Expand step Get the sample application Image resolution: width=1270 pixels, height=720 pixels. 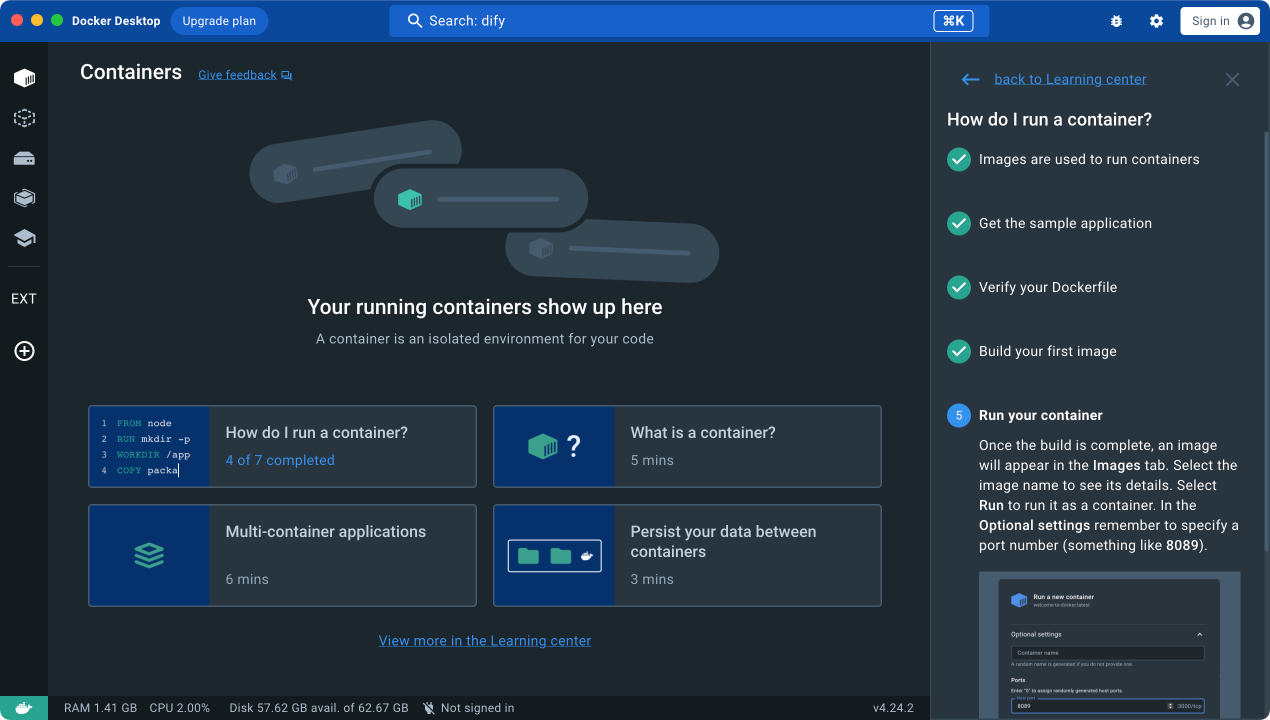1065,223
